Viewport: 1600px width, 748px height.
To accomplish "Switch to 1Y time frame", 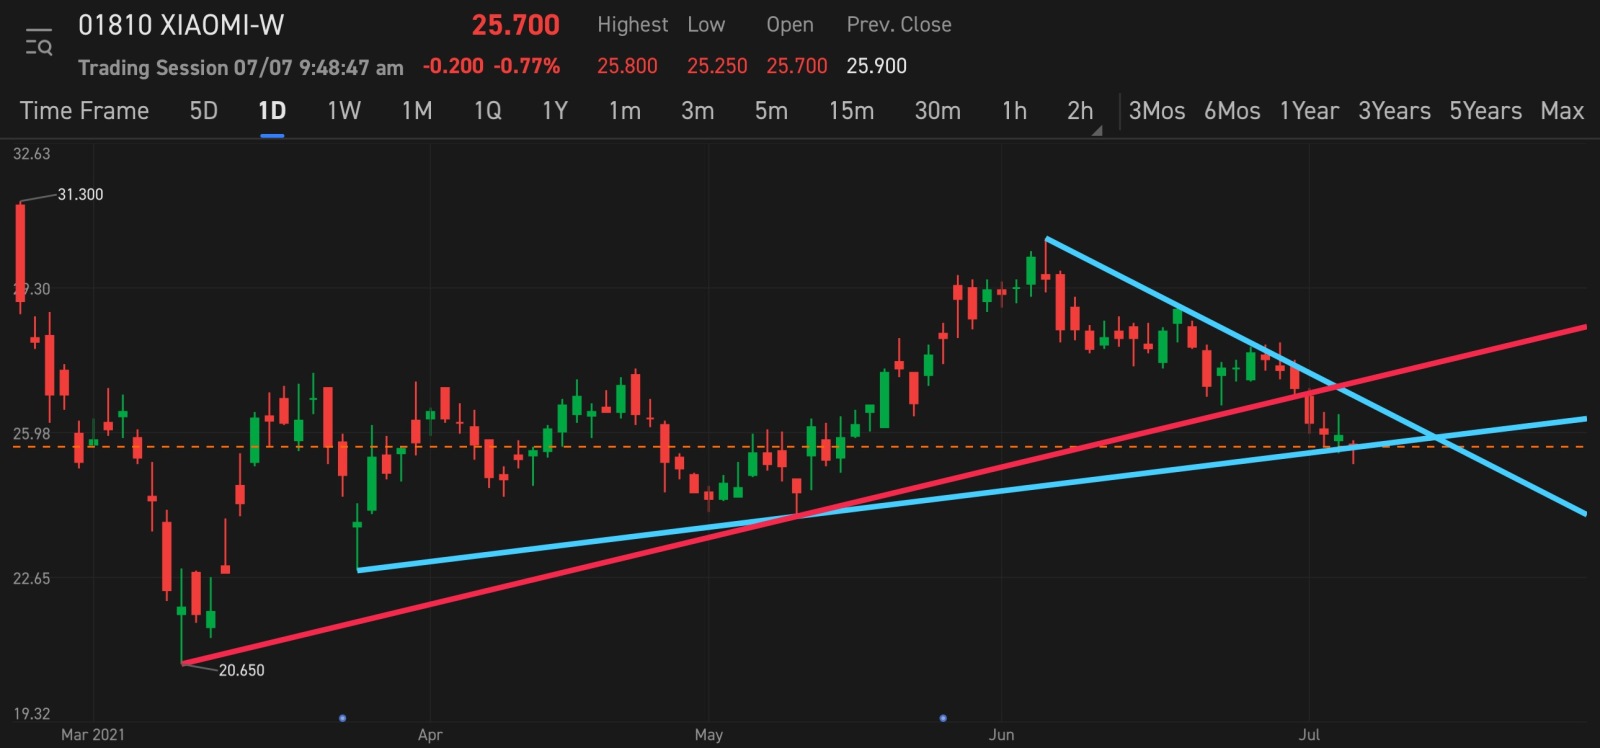I will point(555,111).
